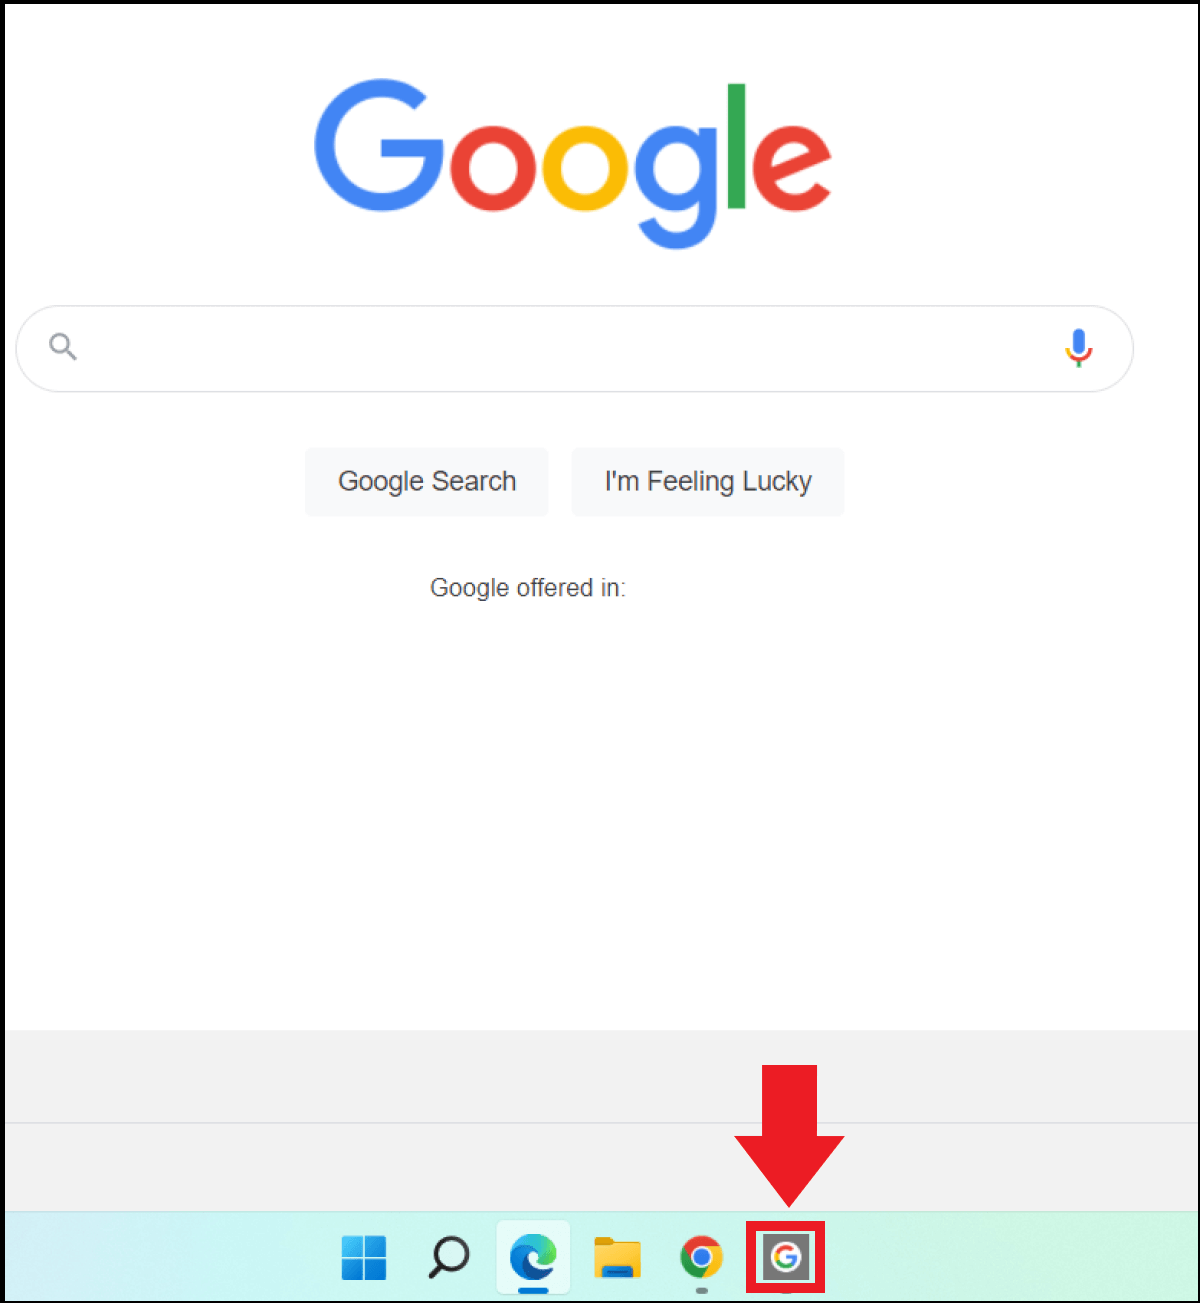1200x1303 pixels.
Task: Open File Explorer from the taskbar
Action: point(617,1257)
